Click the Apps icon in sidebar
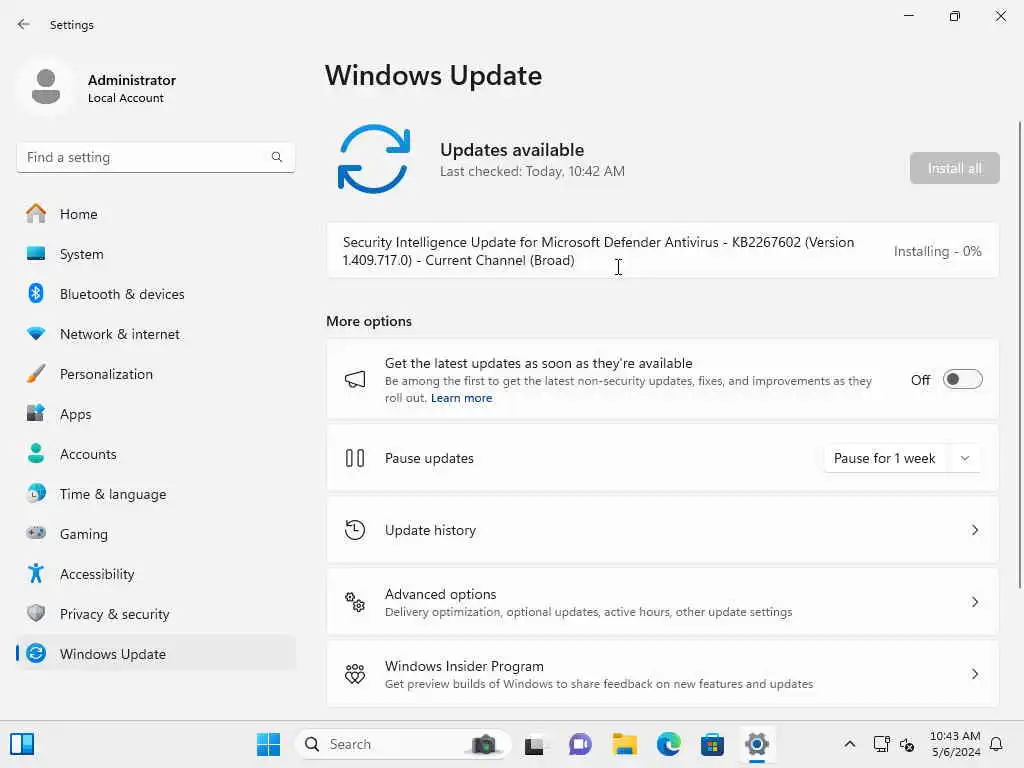Viewport: 1024px width, 768px height. (36, 413)
